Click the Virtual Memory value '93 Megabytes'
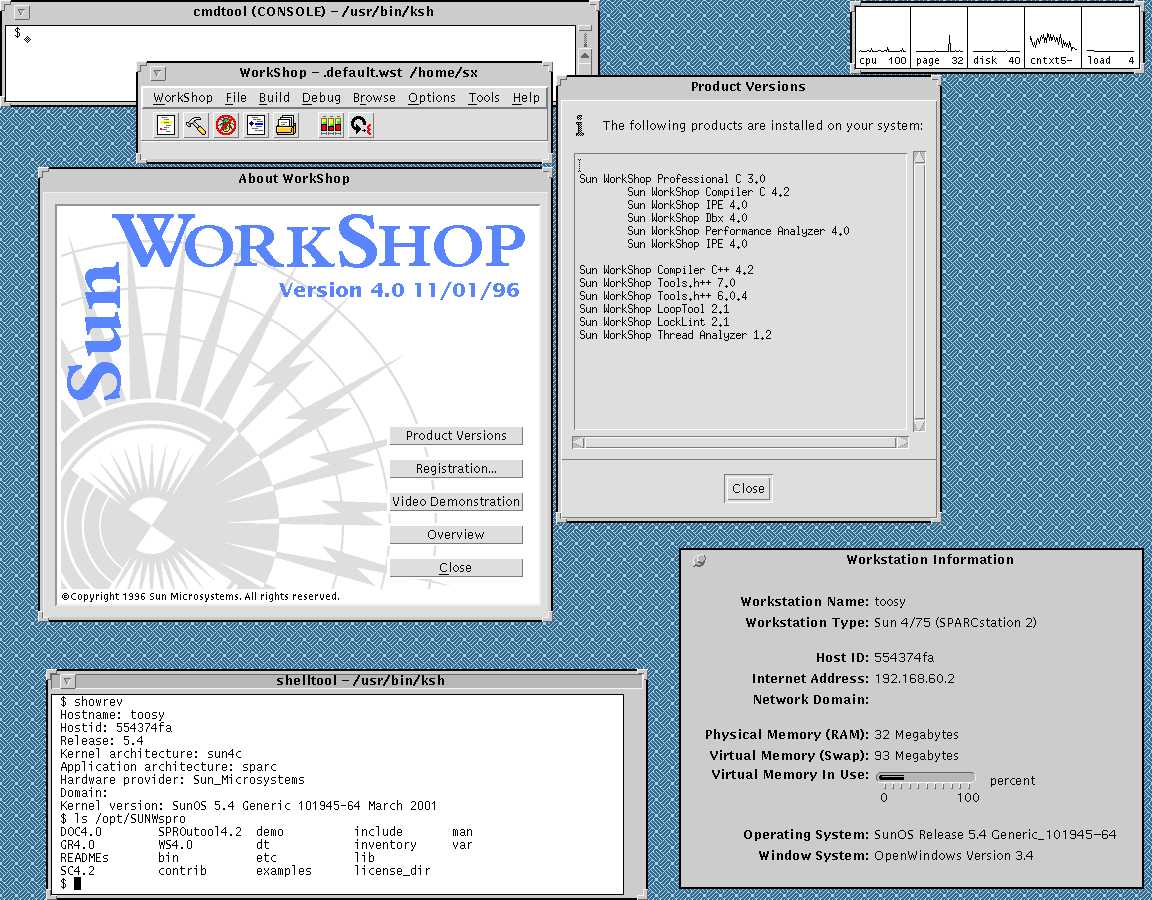Viewport: 1152px width, 900px height. [x=916, y=756]
